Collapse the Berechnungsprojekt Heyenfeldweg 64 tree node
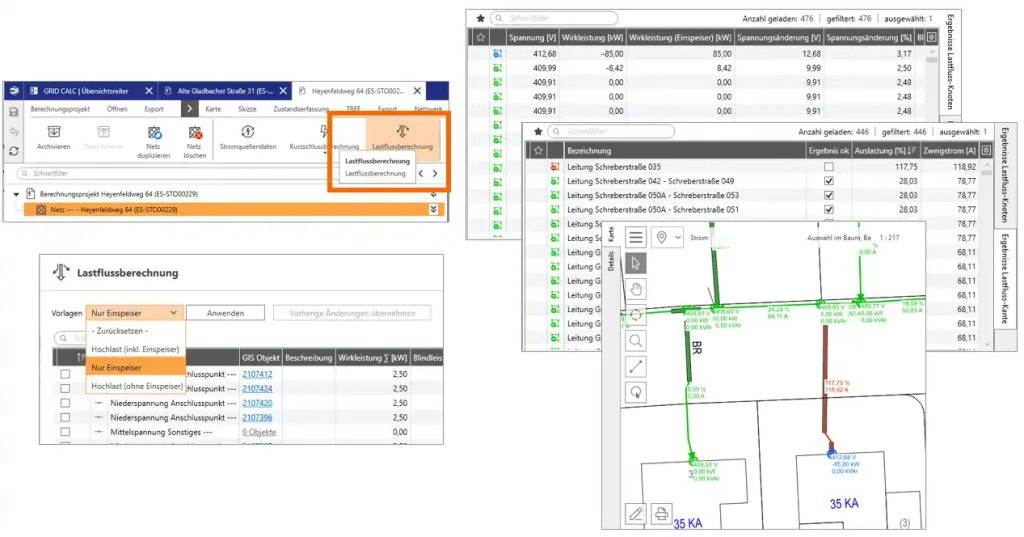This screenshot has width=1024, height=537. tap(16, 194)
